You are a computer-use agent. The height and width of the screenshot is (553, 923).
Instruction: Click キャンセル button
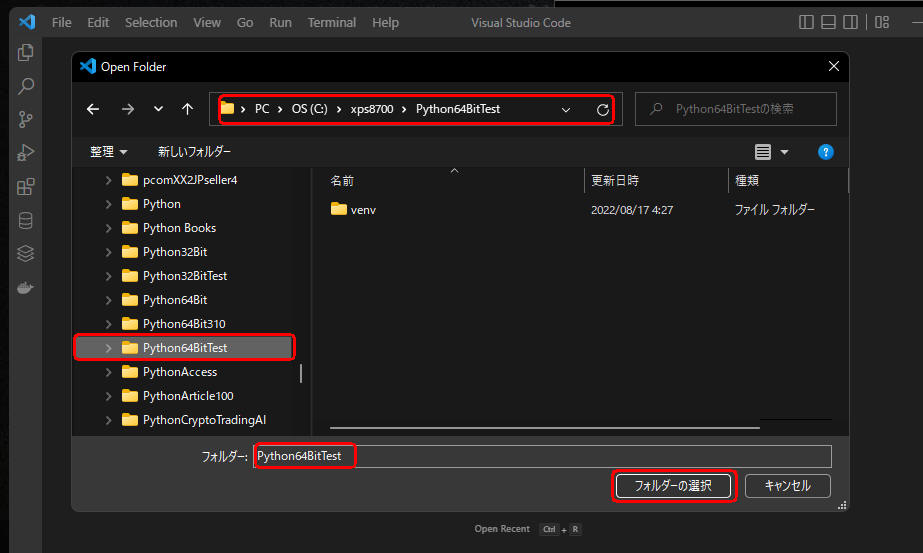pyautogui.click(x=788, y=486)
